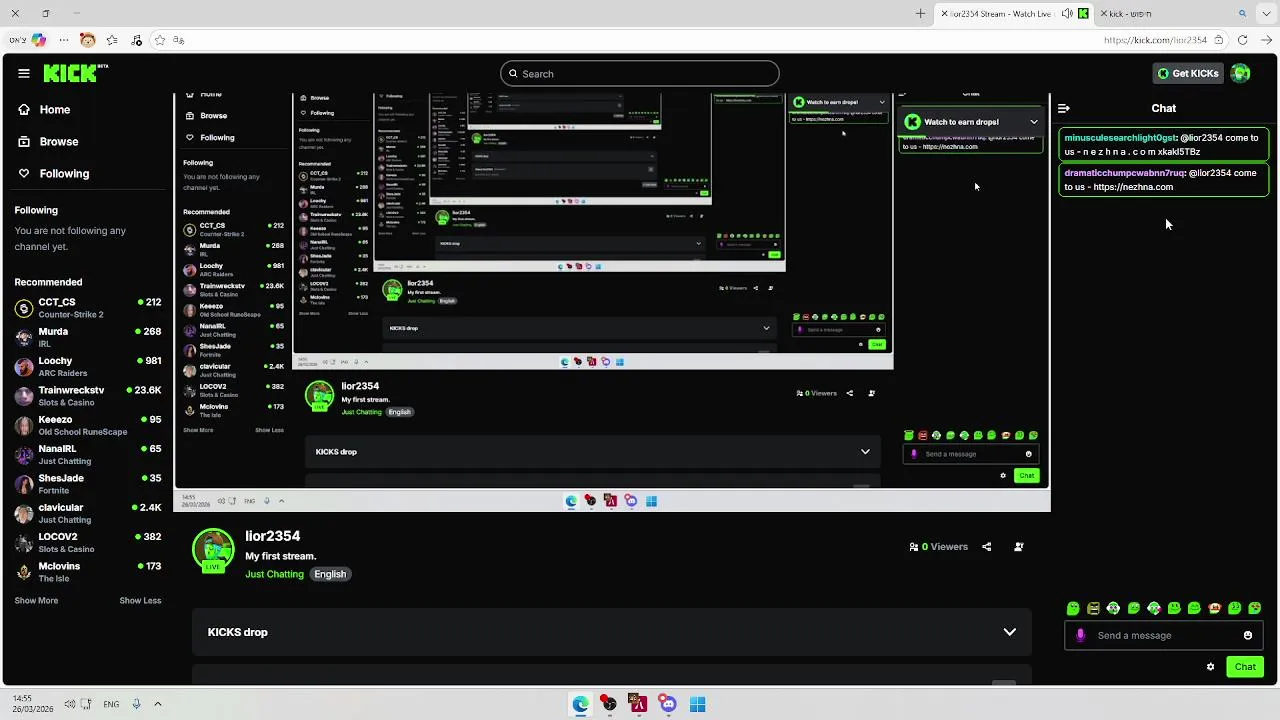The image size is (1280, 720).
Task: Open Following in the sidebar
Action: point(54,174)
